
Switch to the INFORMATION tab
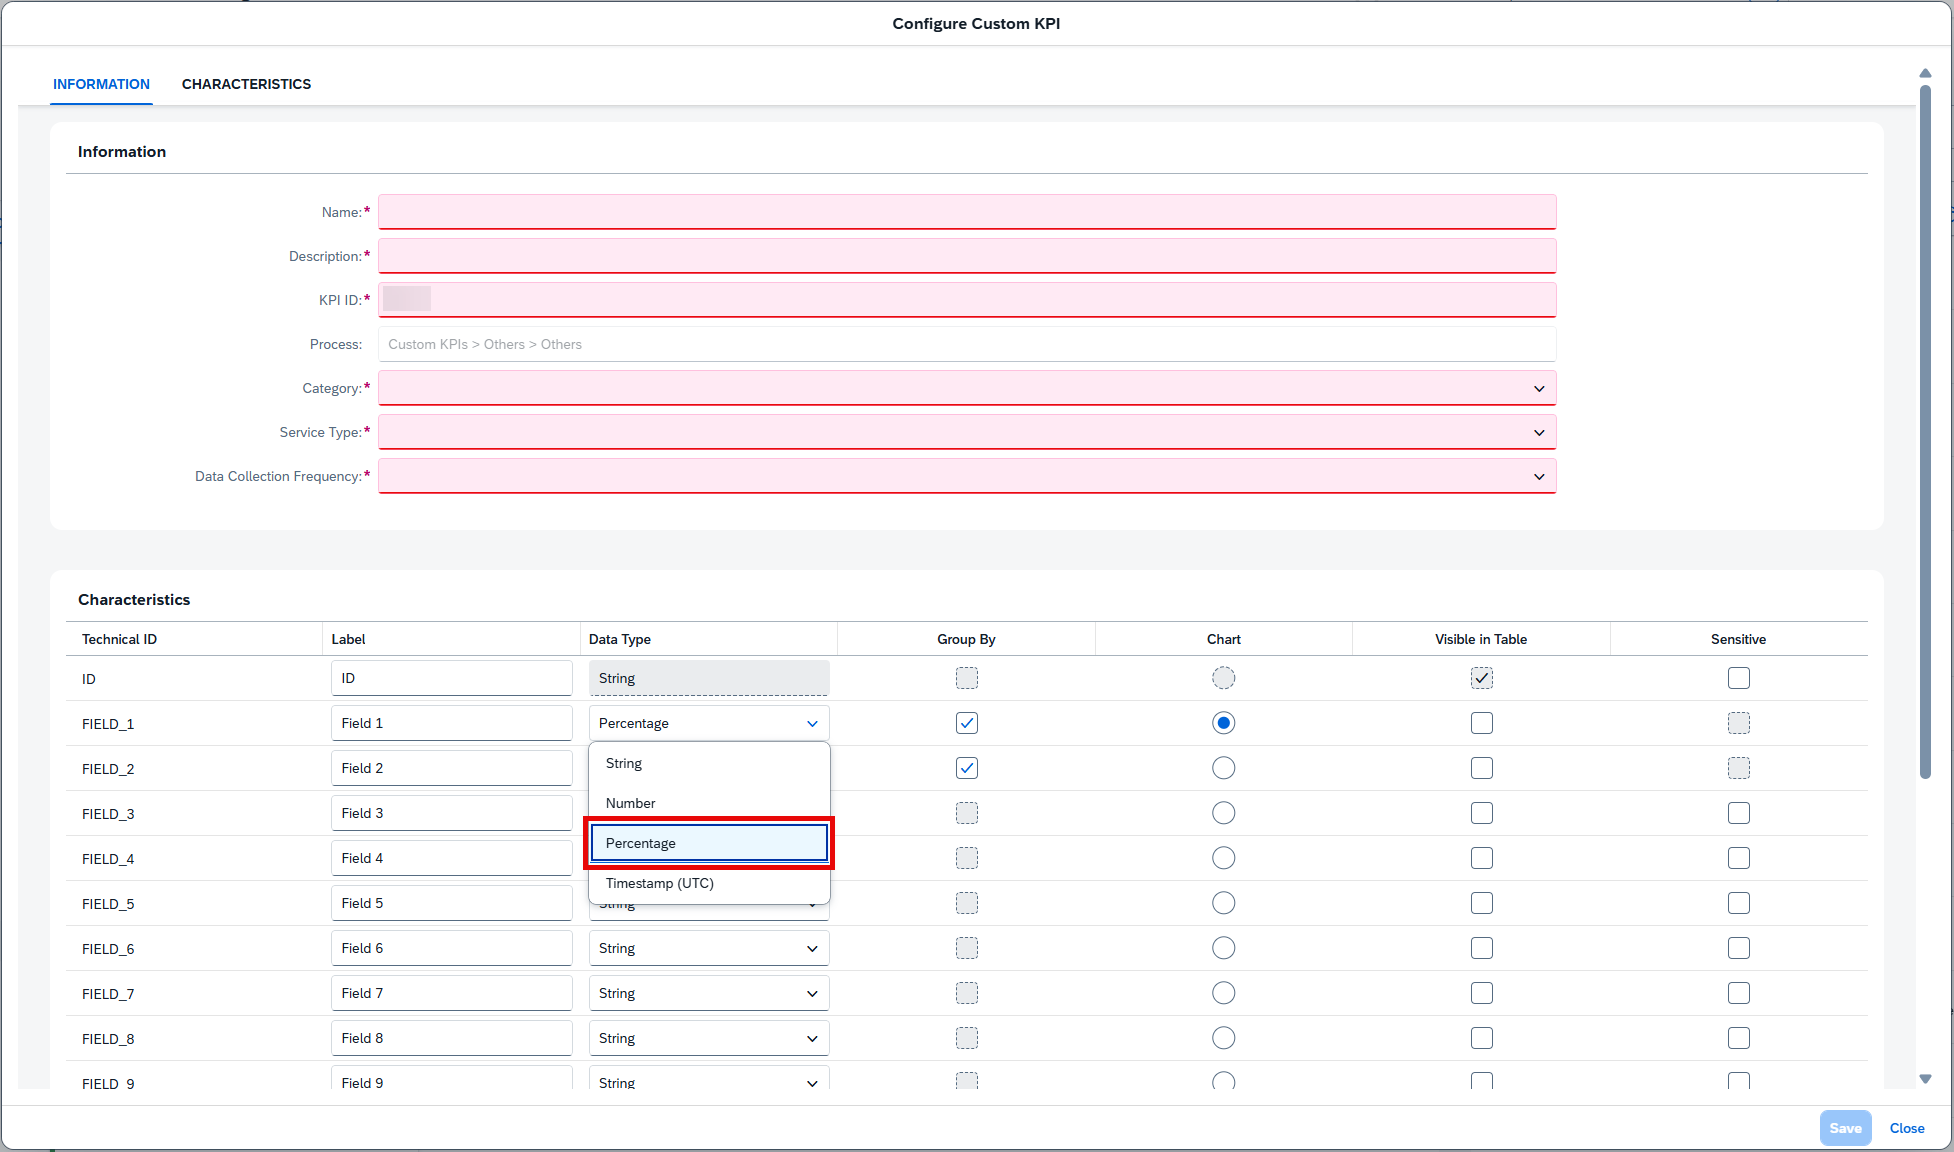[x=101, y=84]
